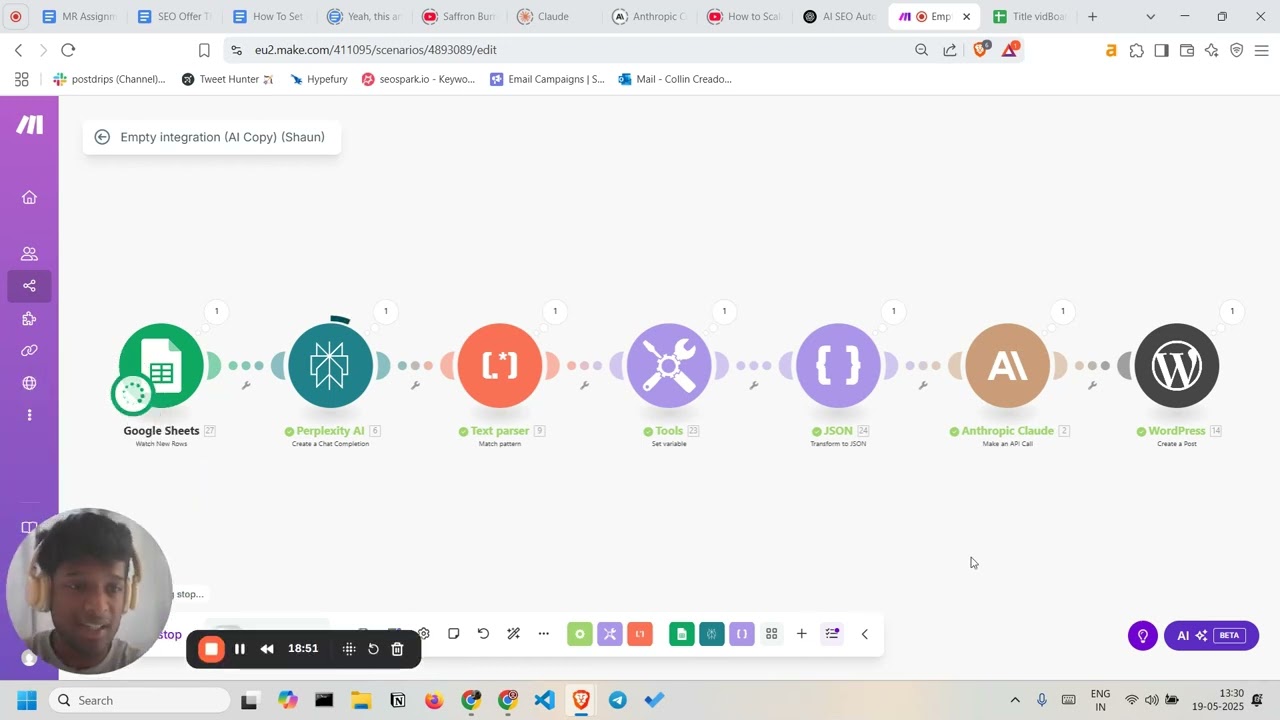
Task: Open new browser tab
Action: (1092, 17)
